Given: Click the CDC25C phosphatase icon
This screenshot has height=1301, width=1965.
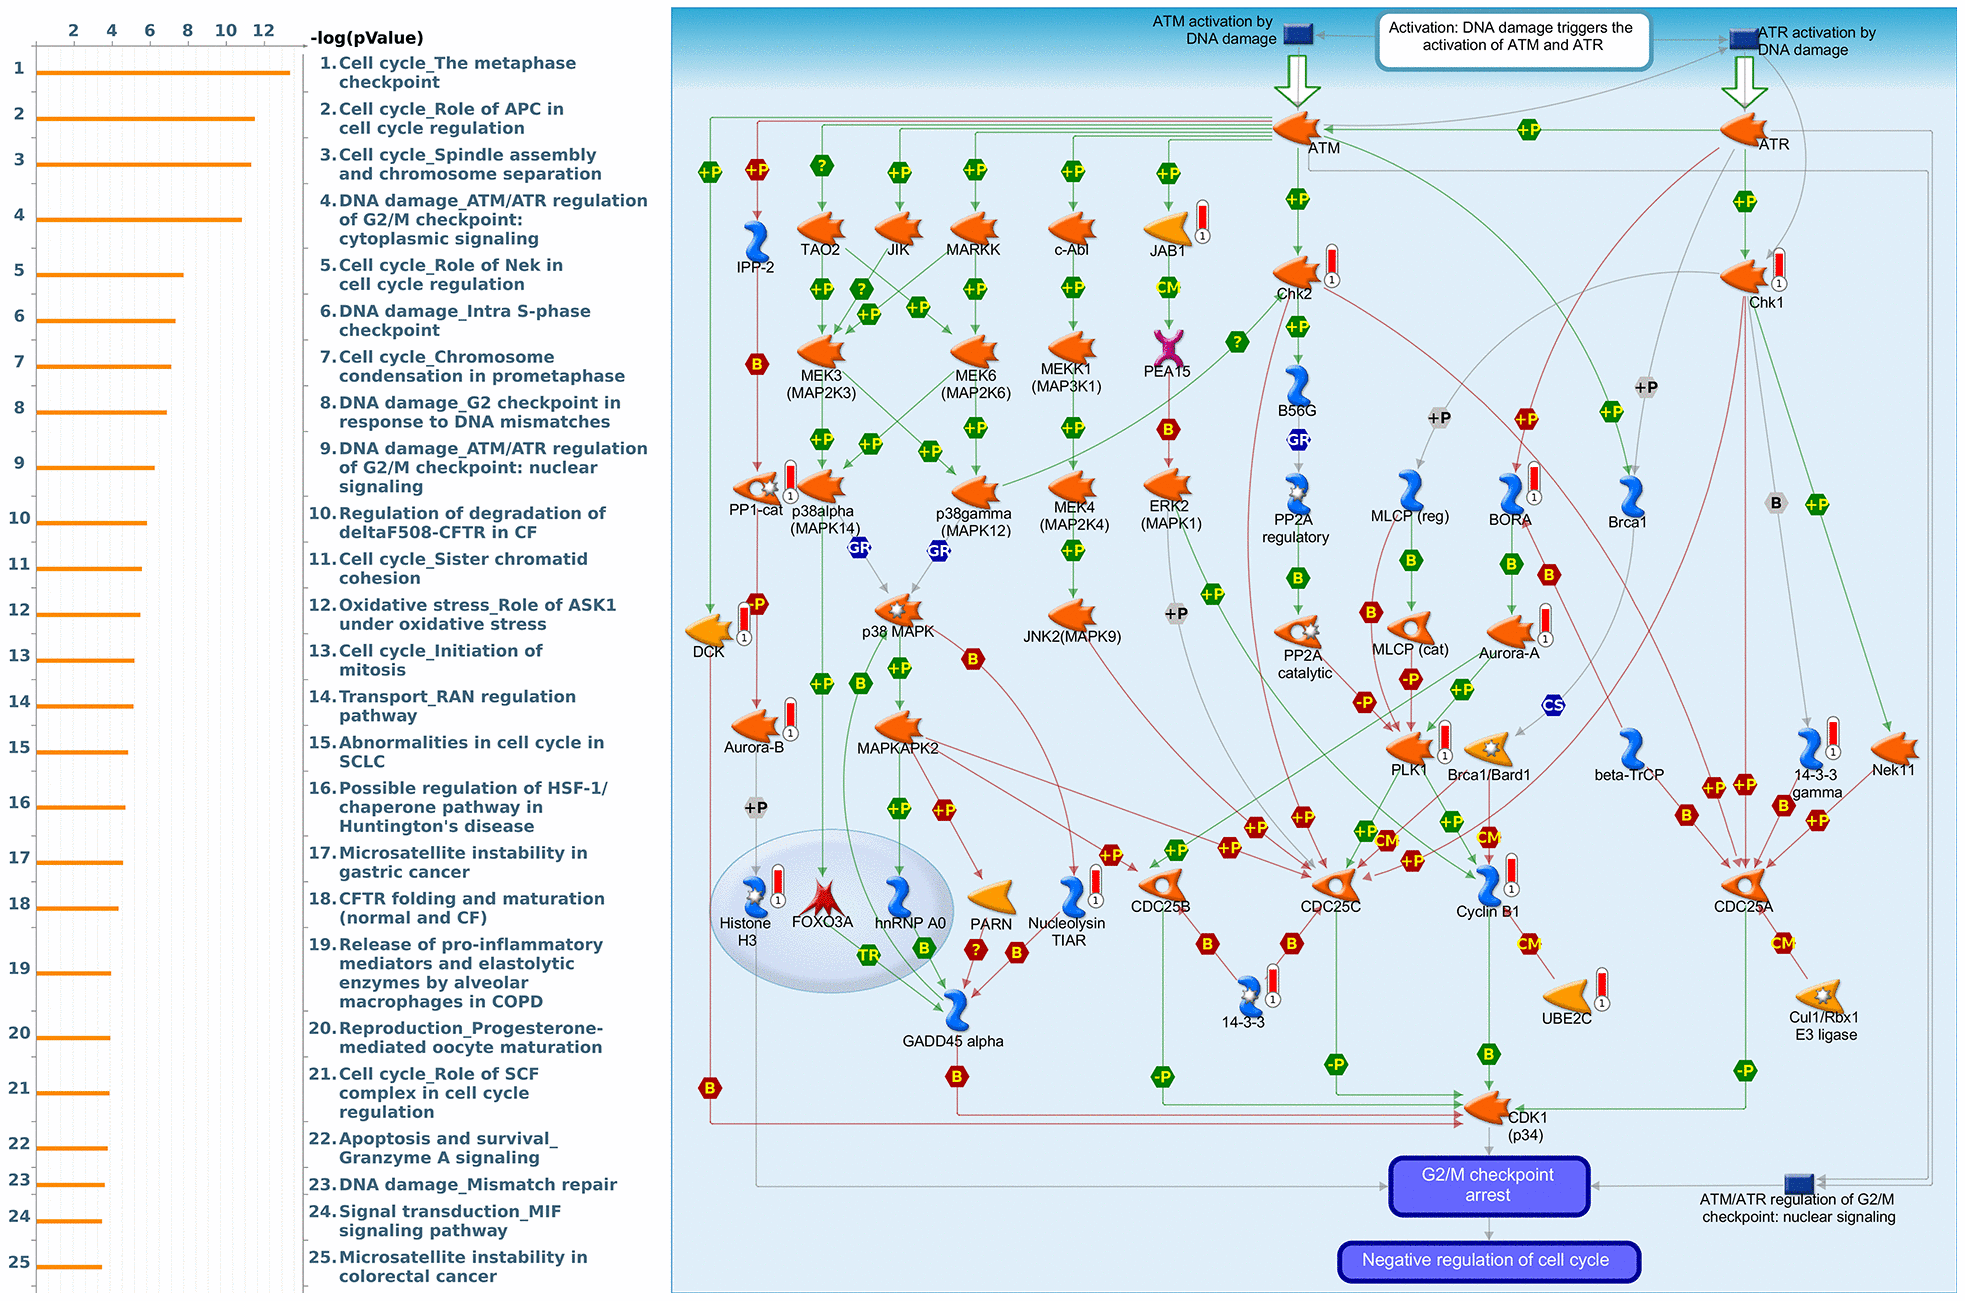Looking at the screenshot, I should [1335, 884].
